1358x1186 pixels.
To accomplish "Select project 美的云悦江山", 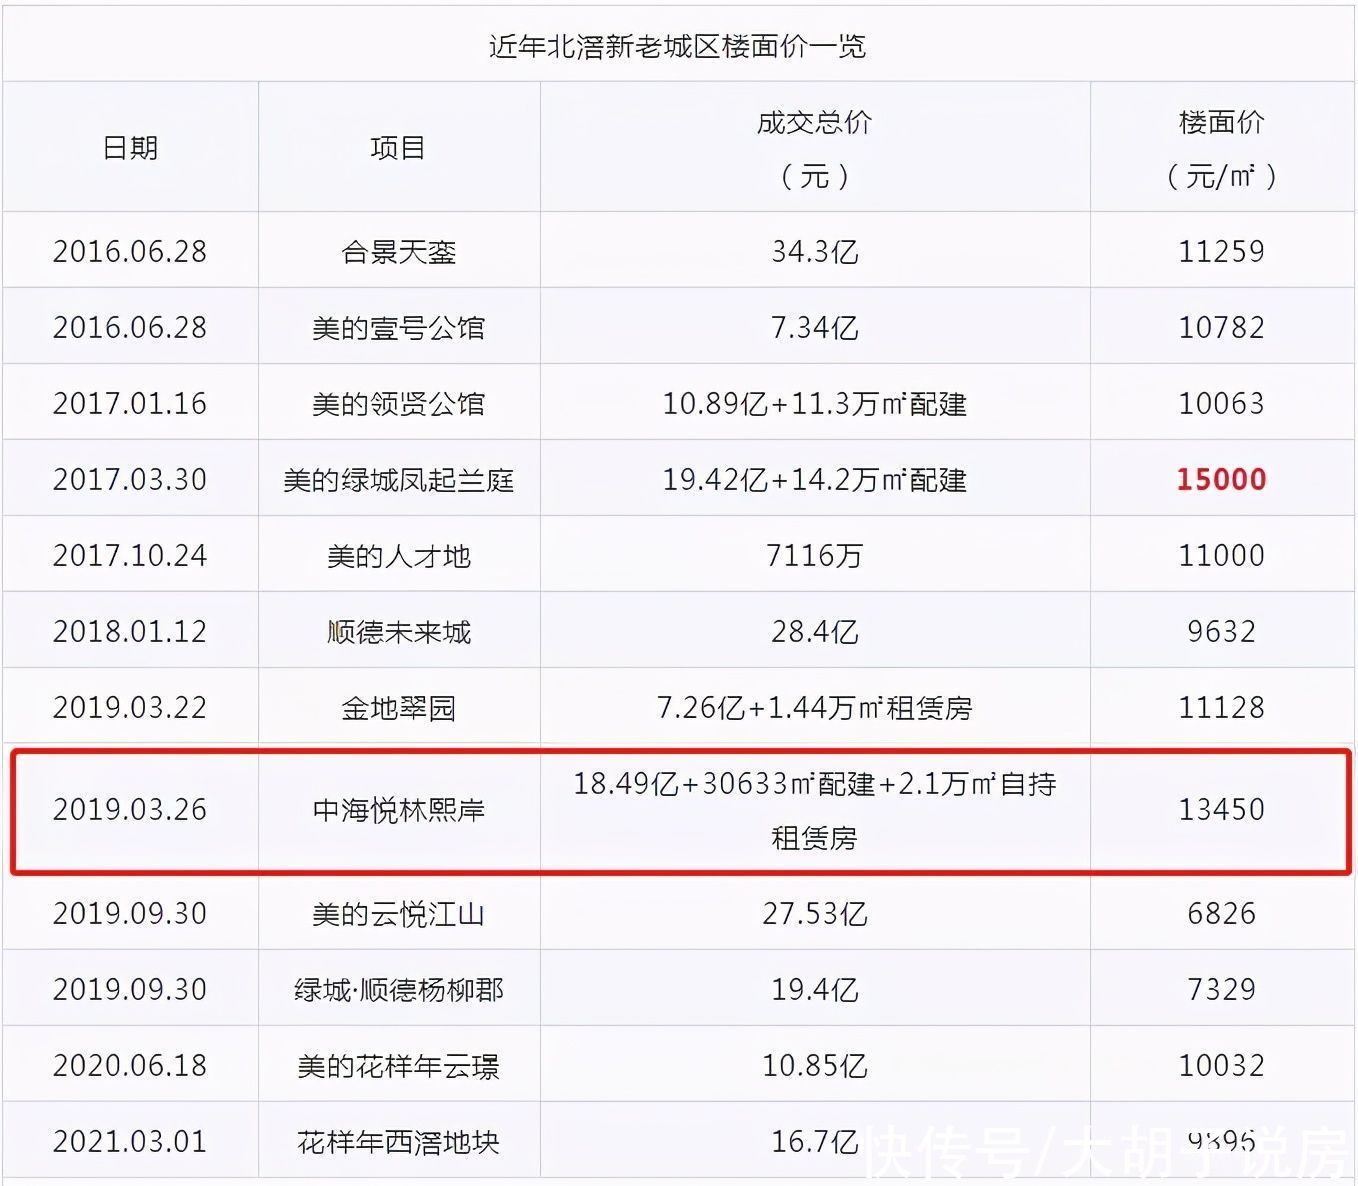I will click(x=398, y=914).
